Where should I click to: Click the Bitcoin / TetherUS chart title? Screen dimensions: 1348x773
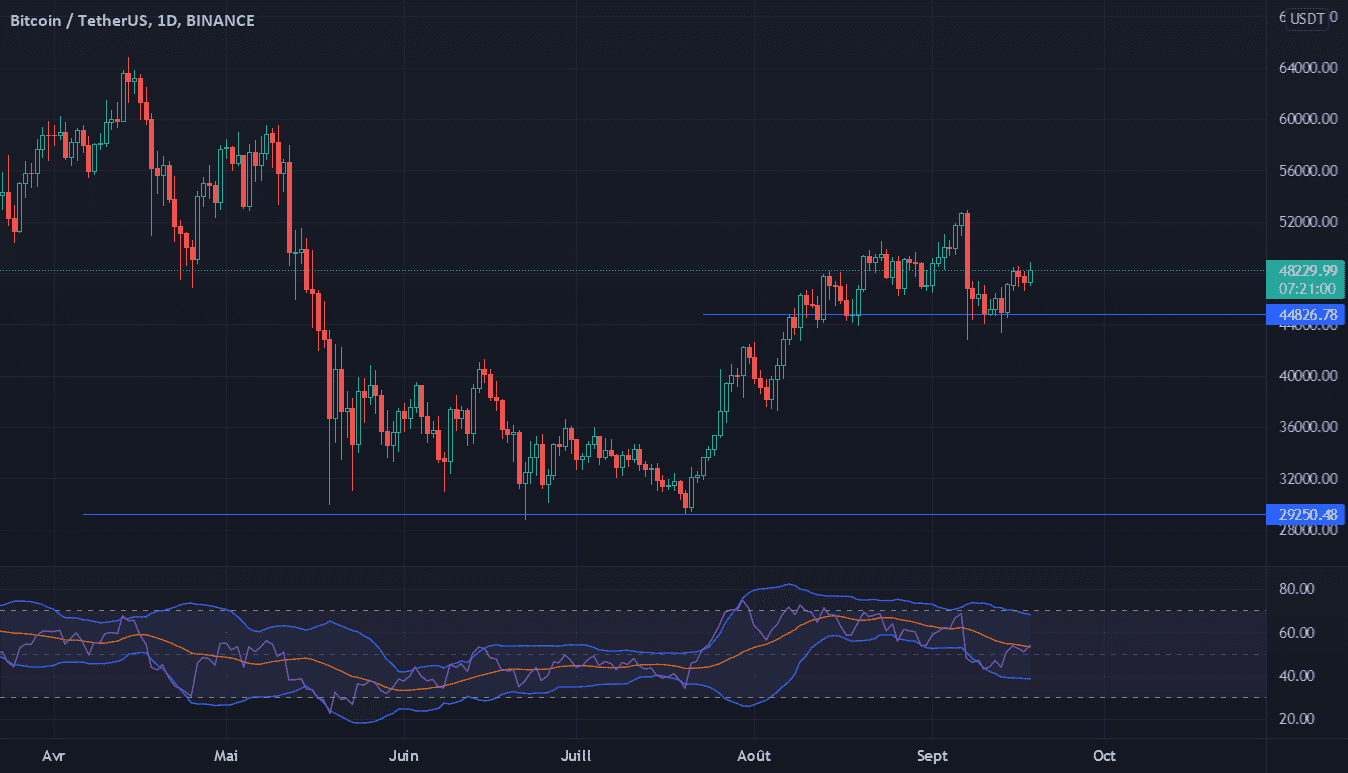tap(132, 21)
